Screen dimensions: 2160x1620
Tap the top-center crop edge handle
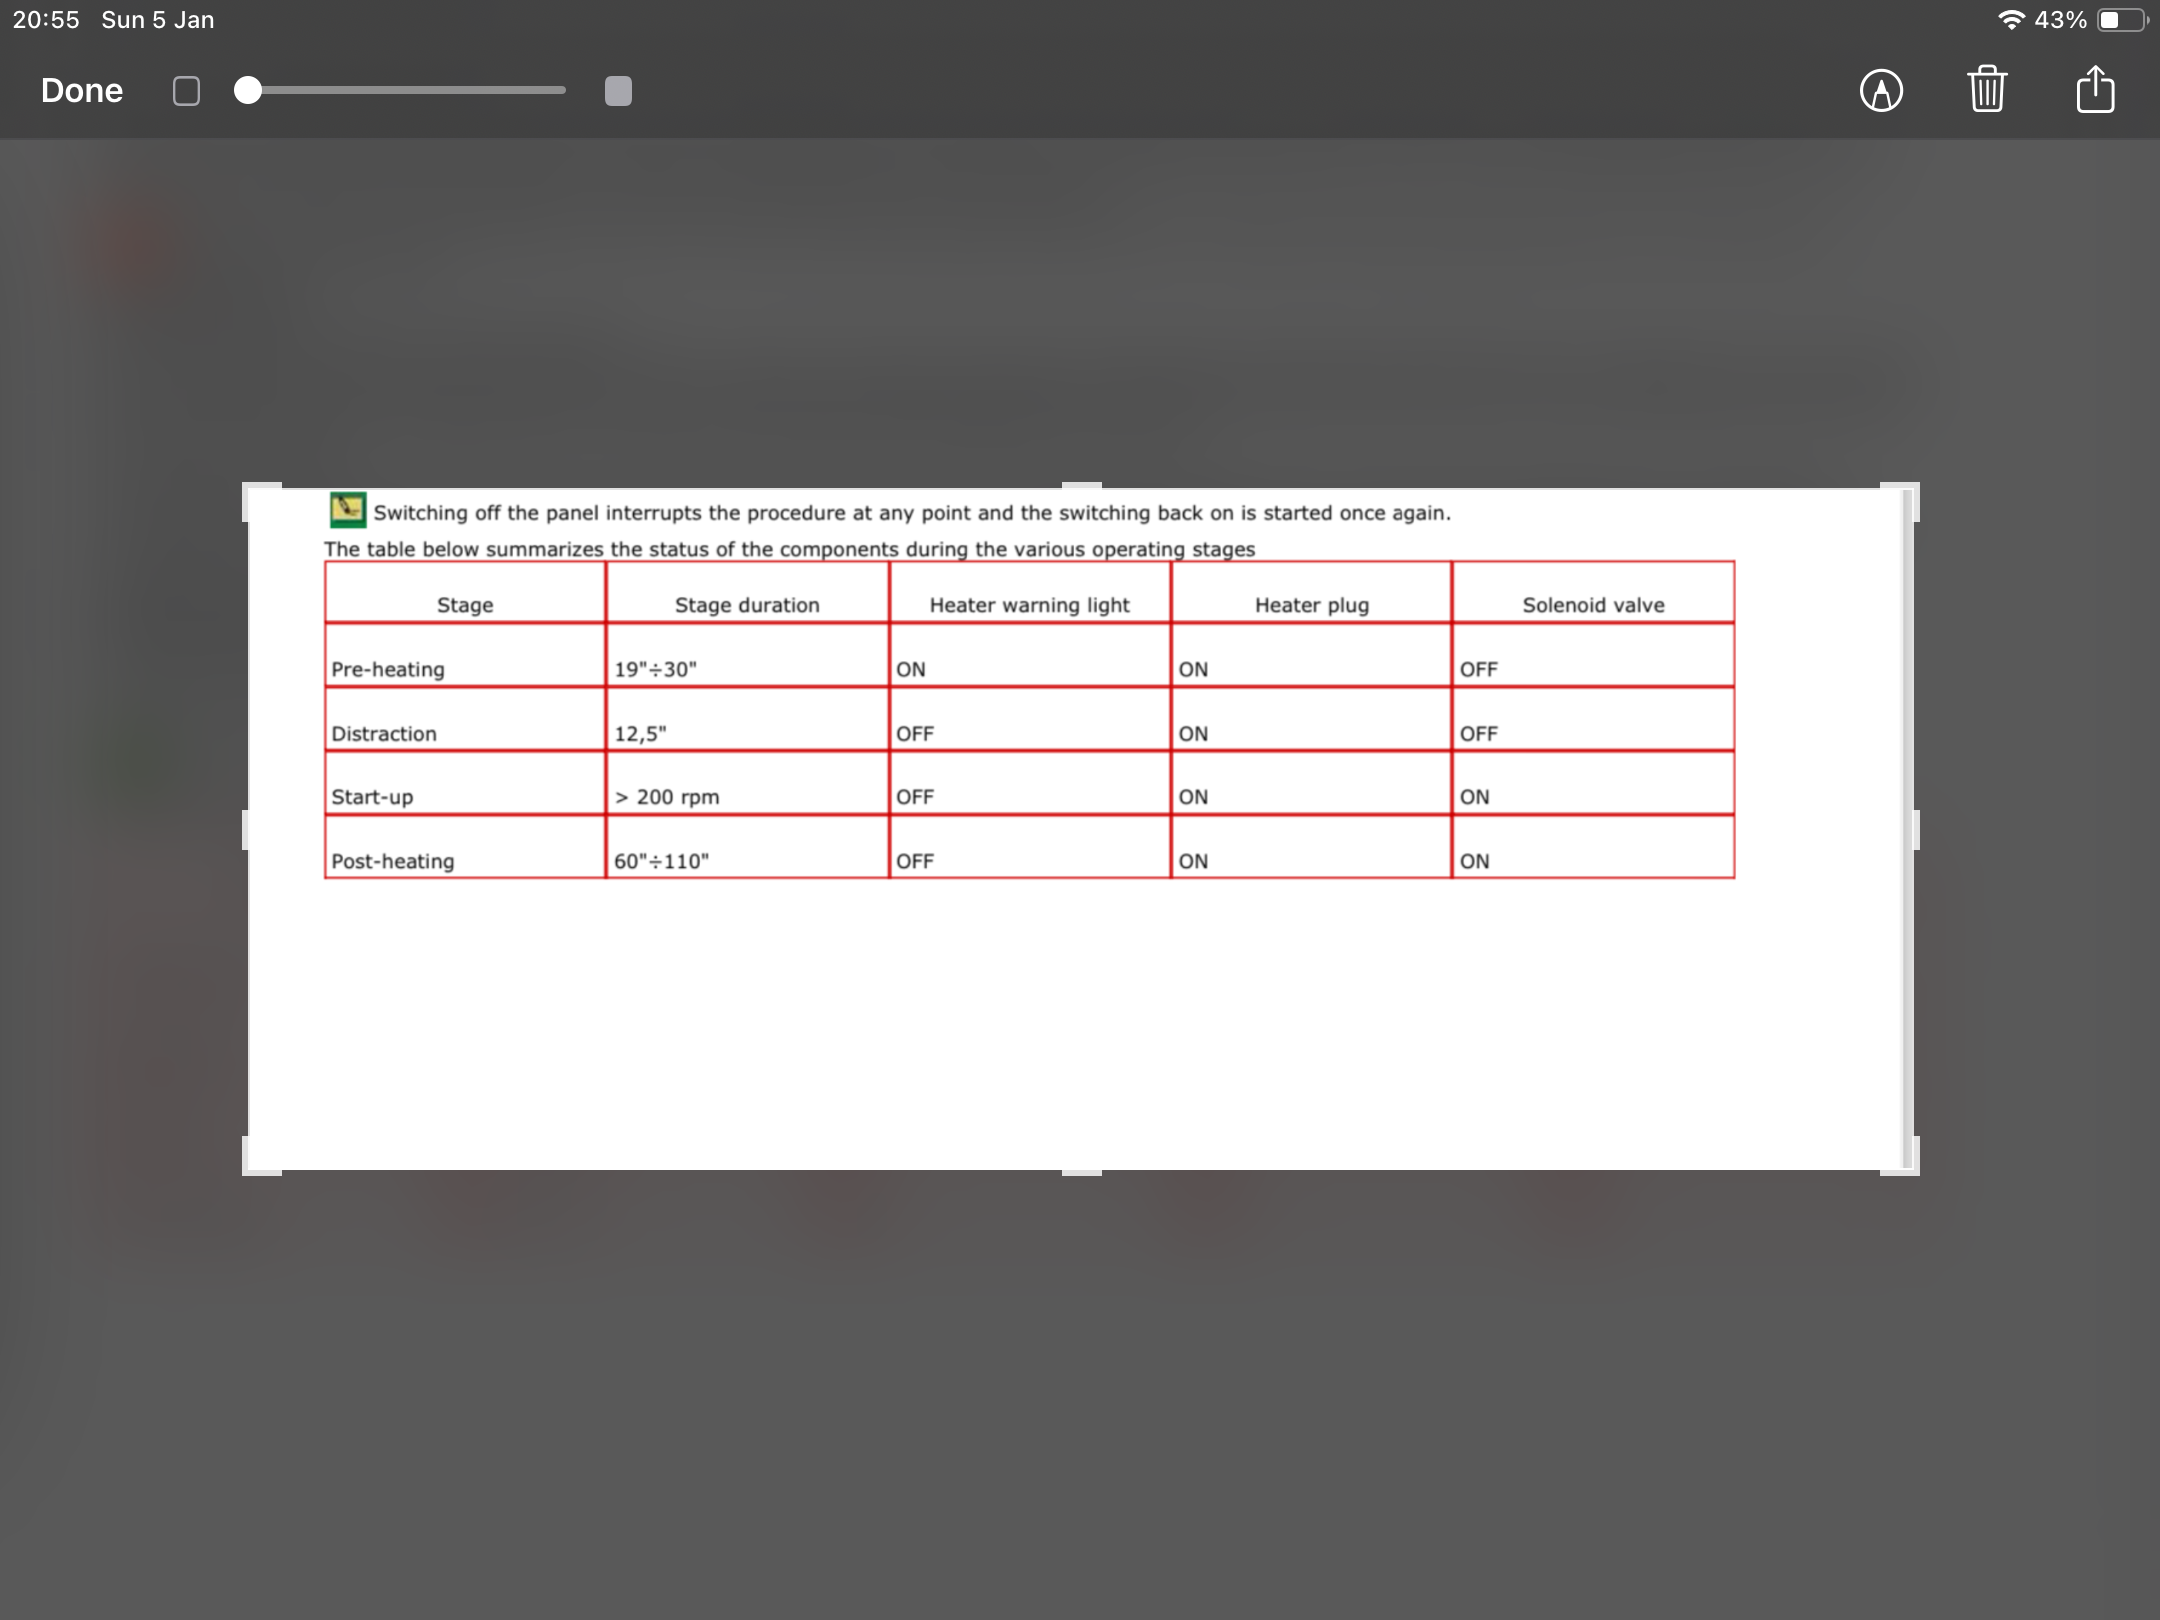(x=1081, y=486)
